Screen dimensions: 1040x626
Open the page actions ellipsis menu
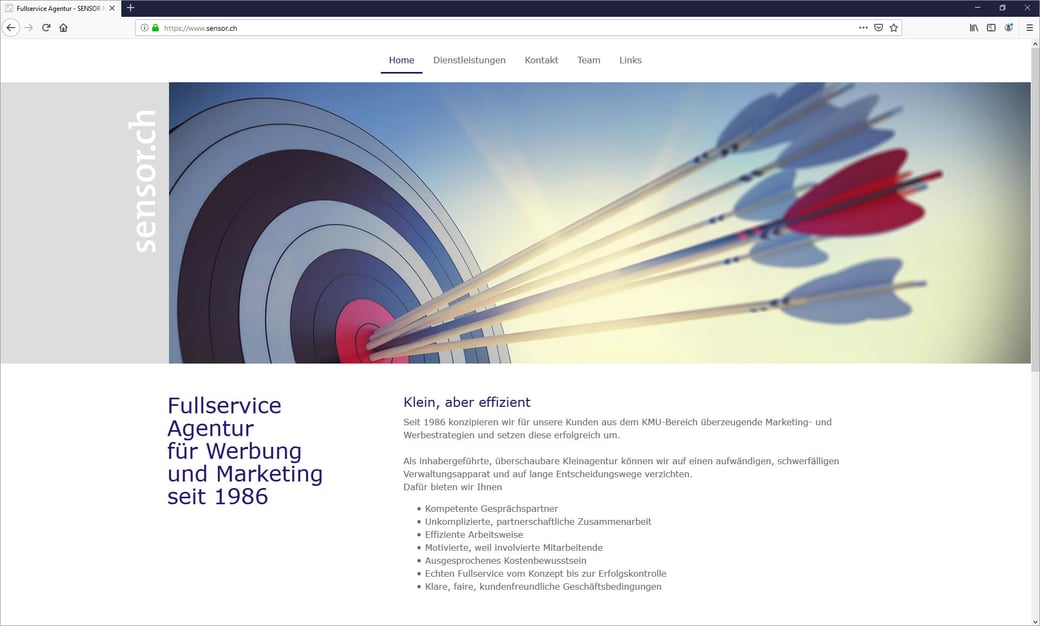point(862,28)
